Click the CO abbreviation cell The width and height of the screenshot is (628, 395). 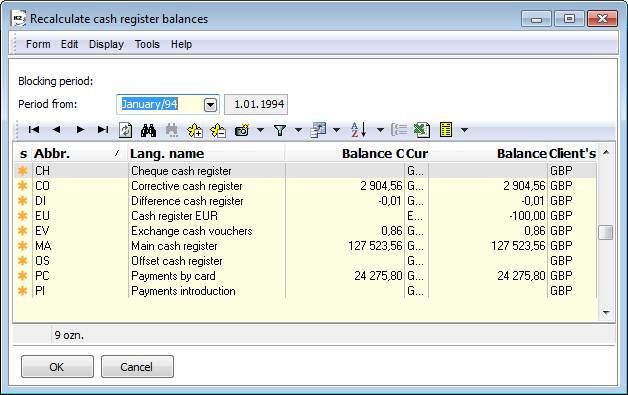coord(79,186)
